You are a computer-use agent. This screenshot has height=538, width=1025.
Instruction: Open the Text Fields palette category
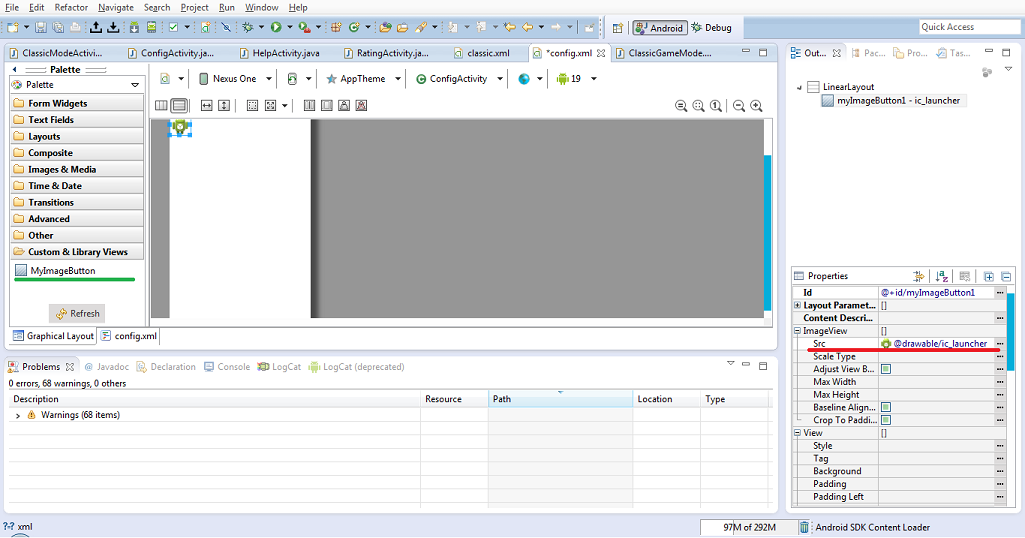tap(77, 120)
